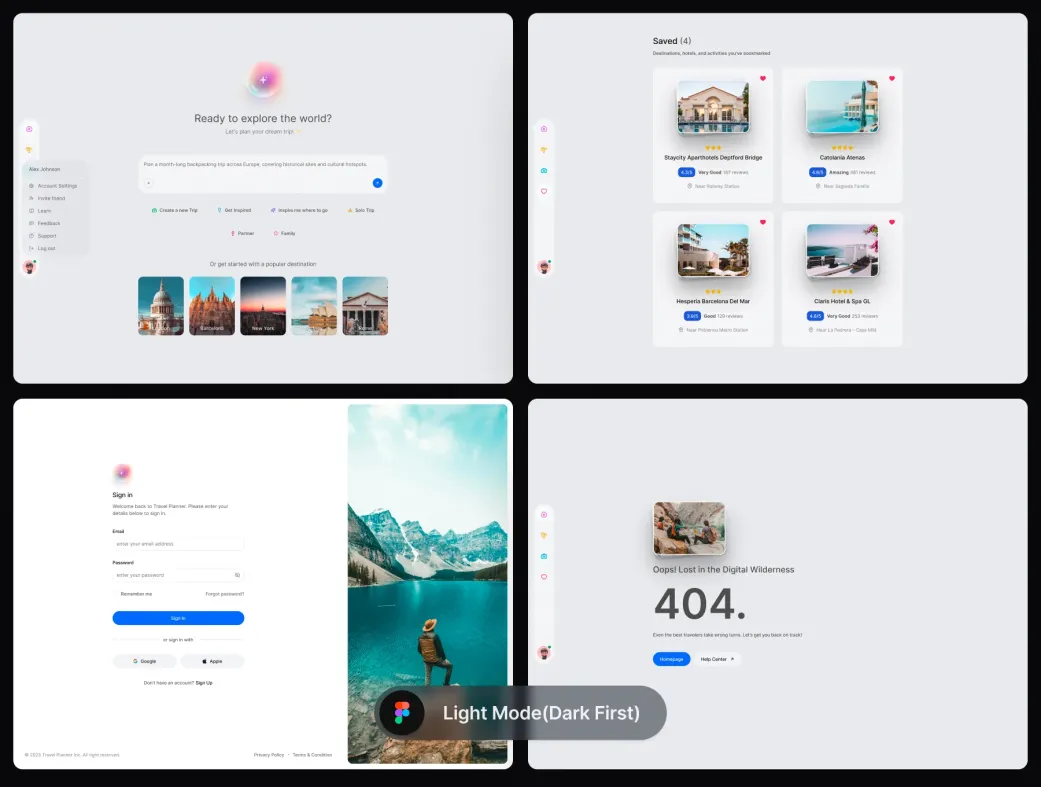Select the New York destination thumbnail
This screenshot has height=787, width=1041.
coord(263,306)
